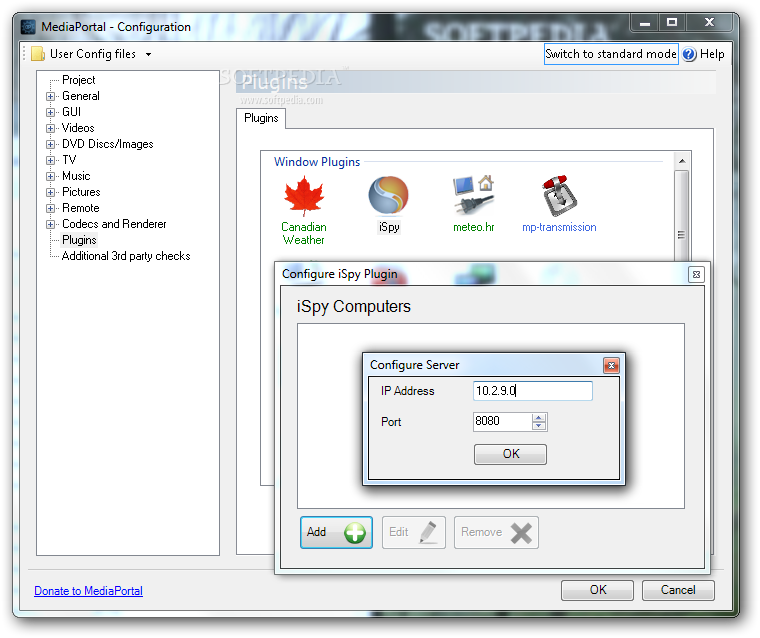Select the DVD Discs/Images tree label

click(x=108, y=144)
